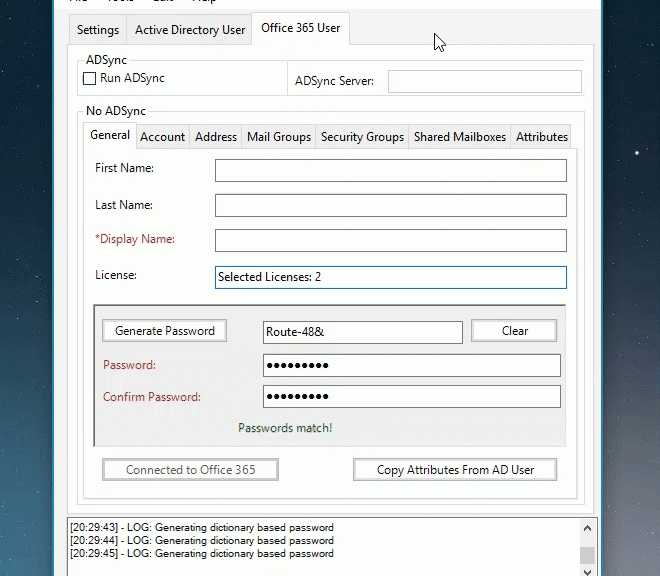Click the Connected to Office 365 button
The image size is (660, 576).
(190, 469)
